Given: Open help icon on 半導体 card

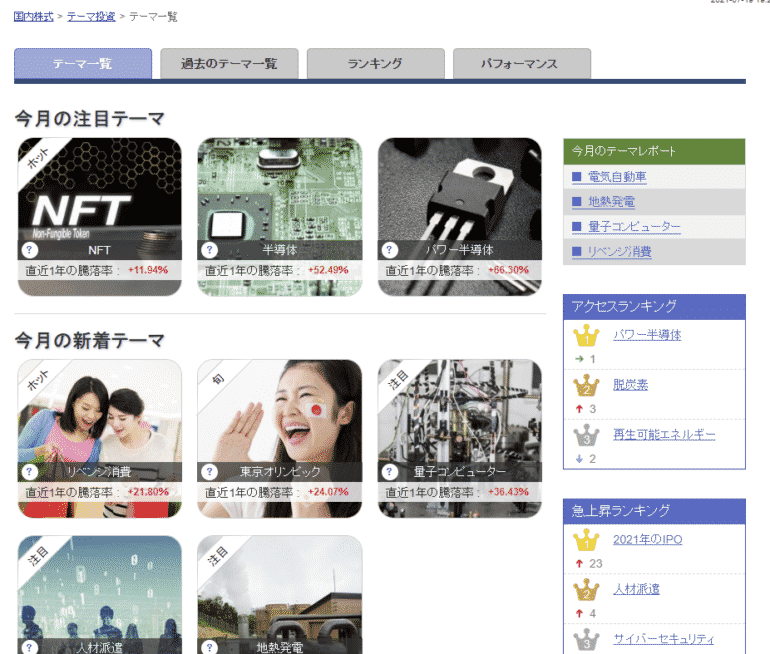Looking at the screenshot, I should coord(210,250).
